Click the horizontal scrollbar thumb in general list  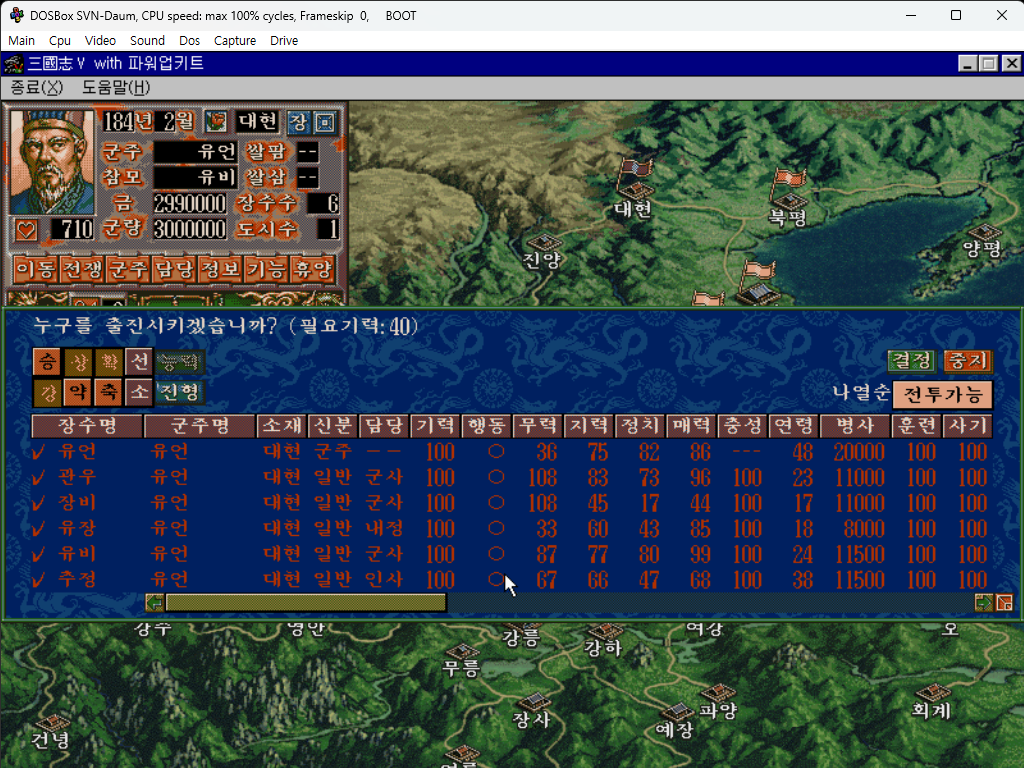(306, 602)
